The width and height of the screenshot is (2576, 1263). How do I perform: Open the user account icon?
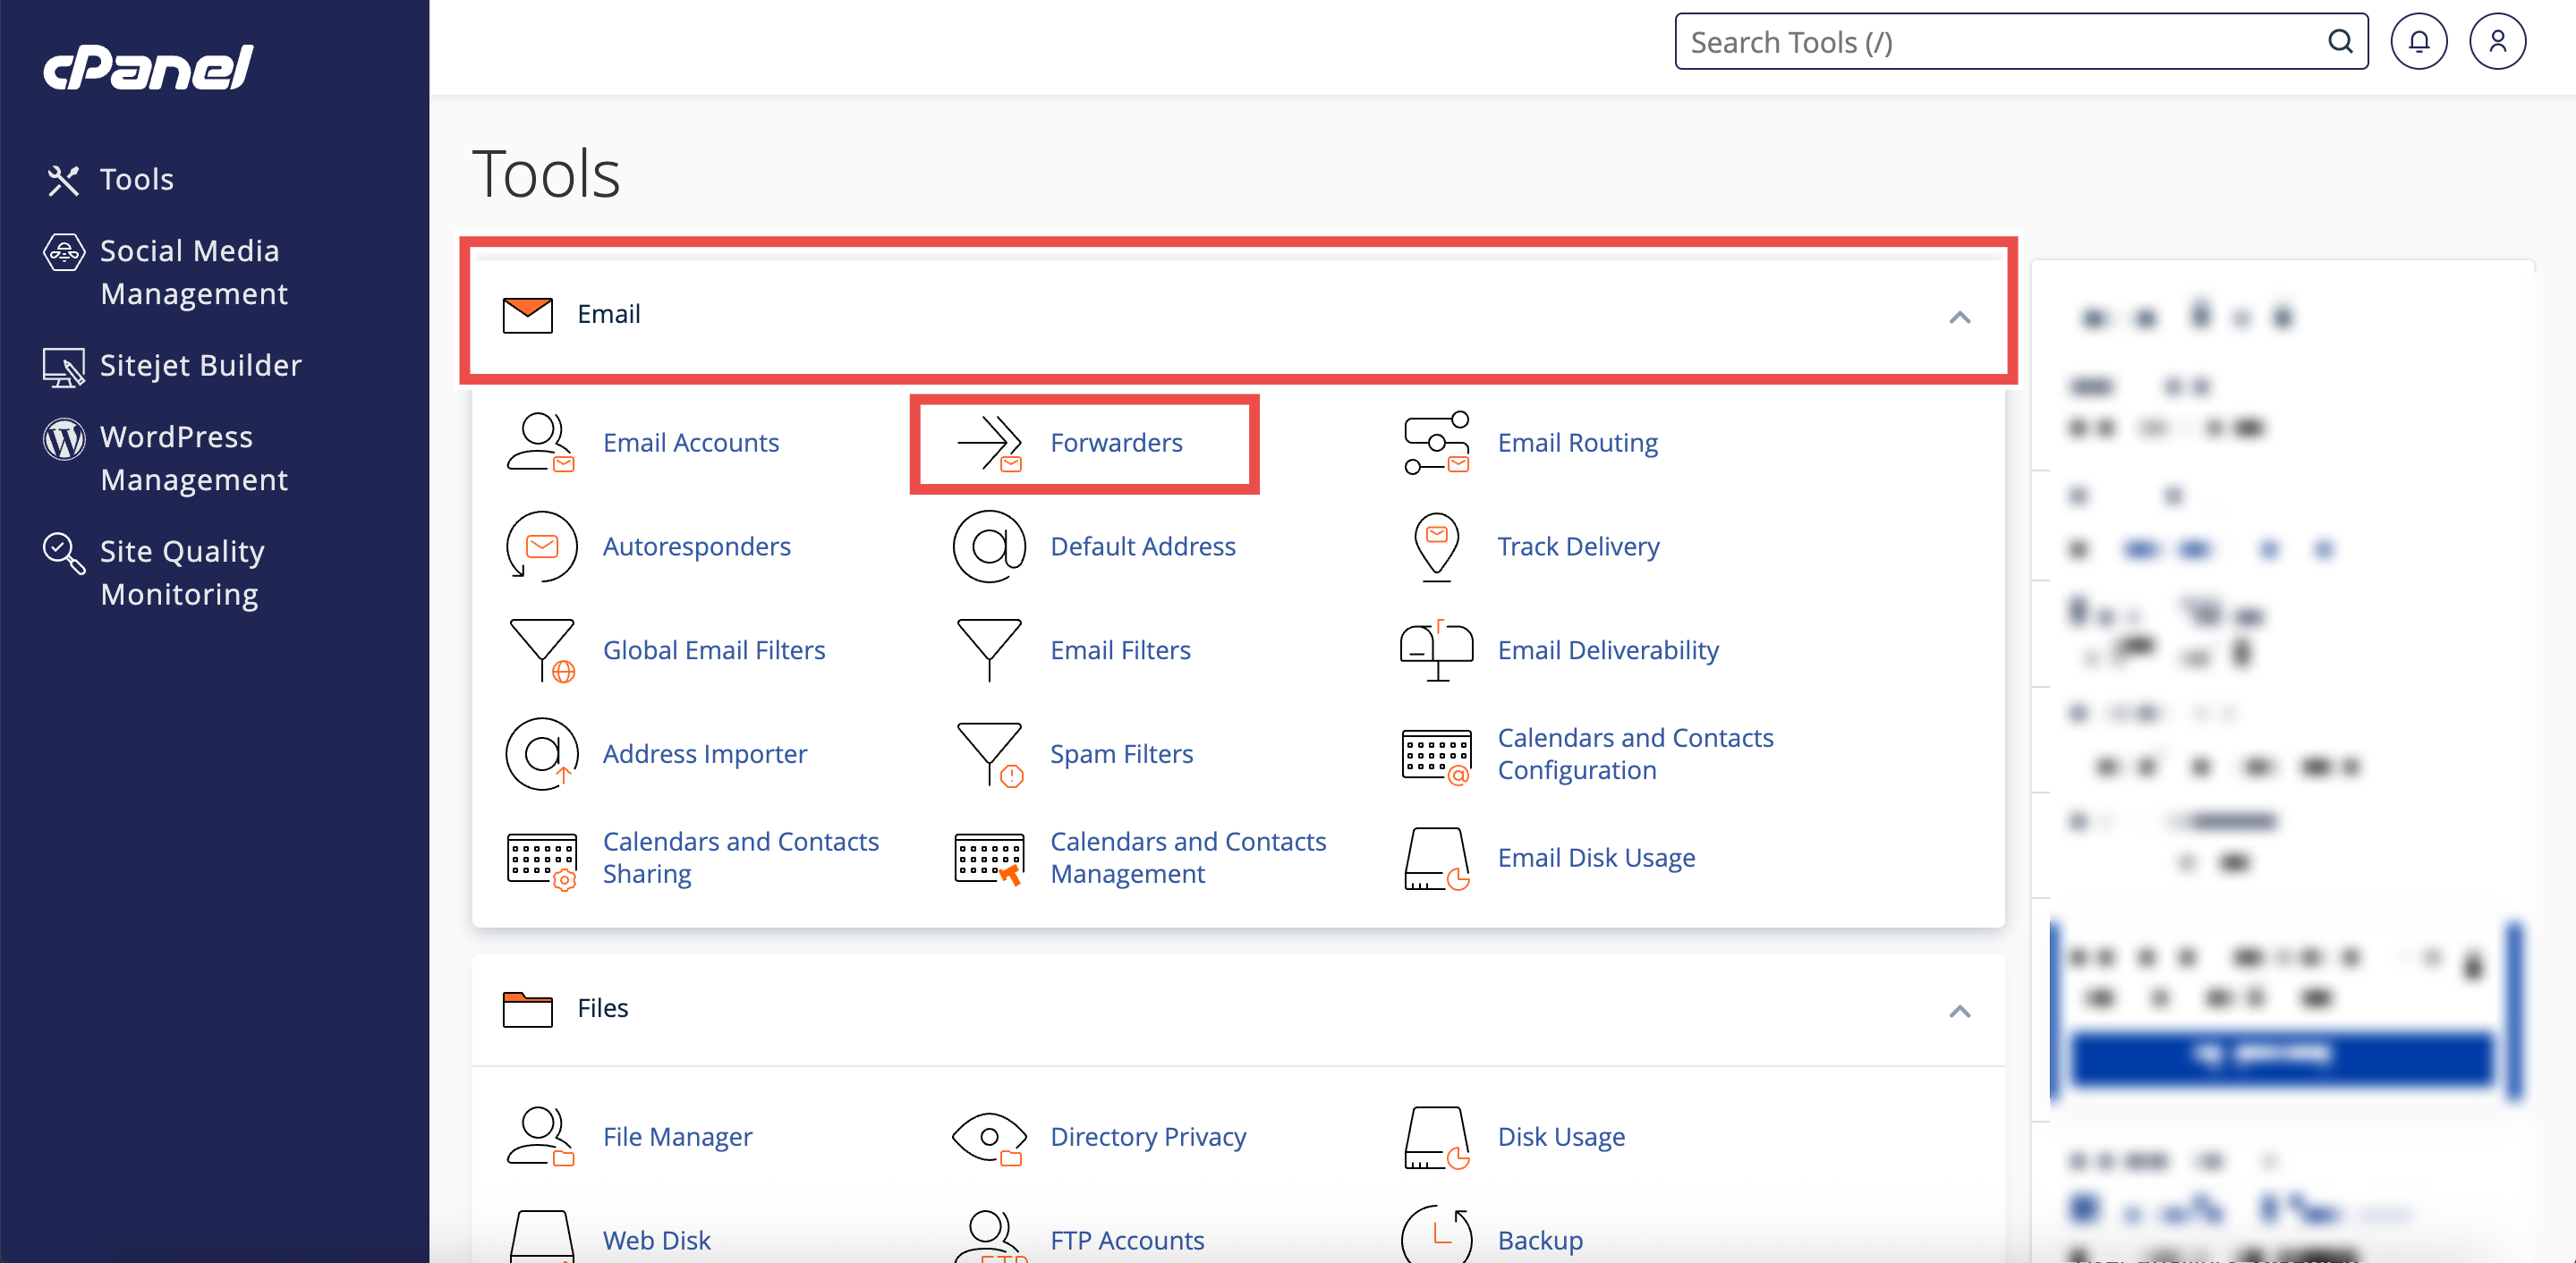pyautogui.click(x=2497, y=42)
